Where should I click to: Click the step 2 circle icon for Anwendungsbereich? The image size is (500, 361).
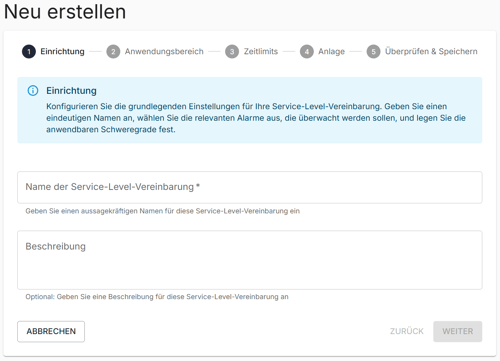(113, 52)
